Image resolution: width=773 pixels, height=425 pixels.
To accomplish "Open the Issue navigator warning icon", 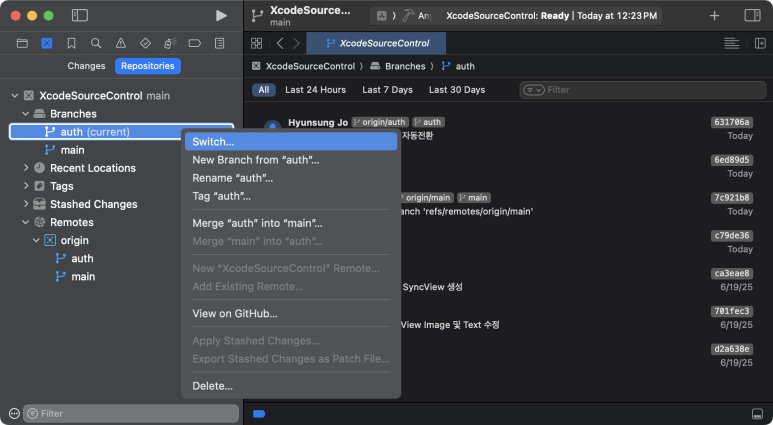I will (121, 43).
